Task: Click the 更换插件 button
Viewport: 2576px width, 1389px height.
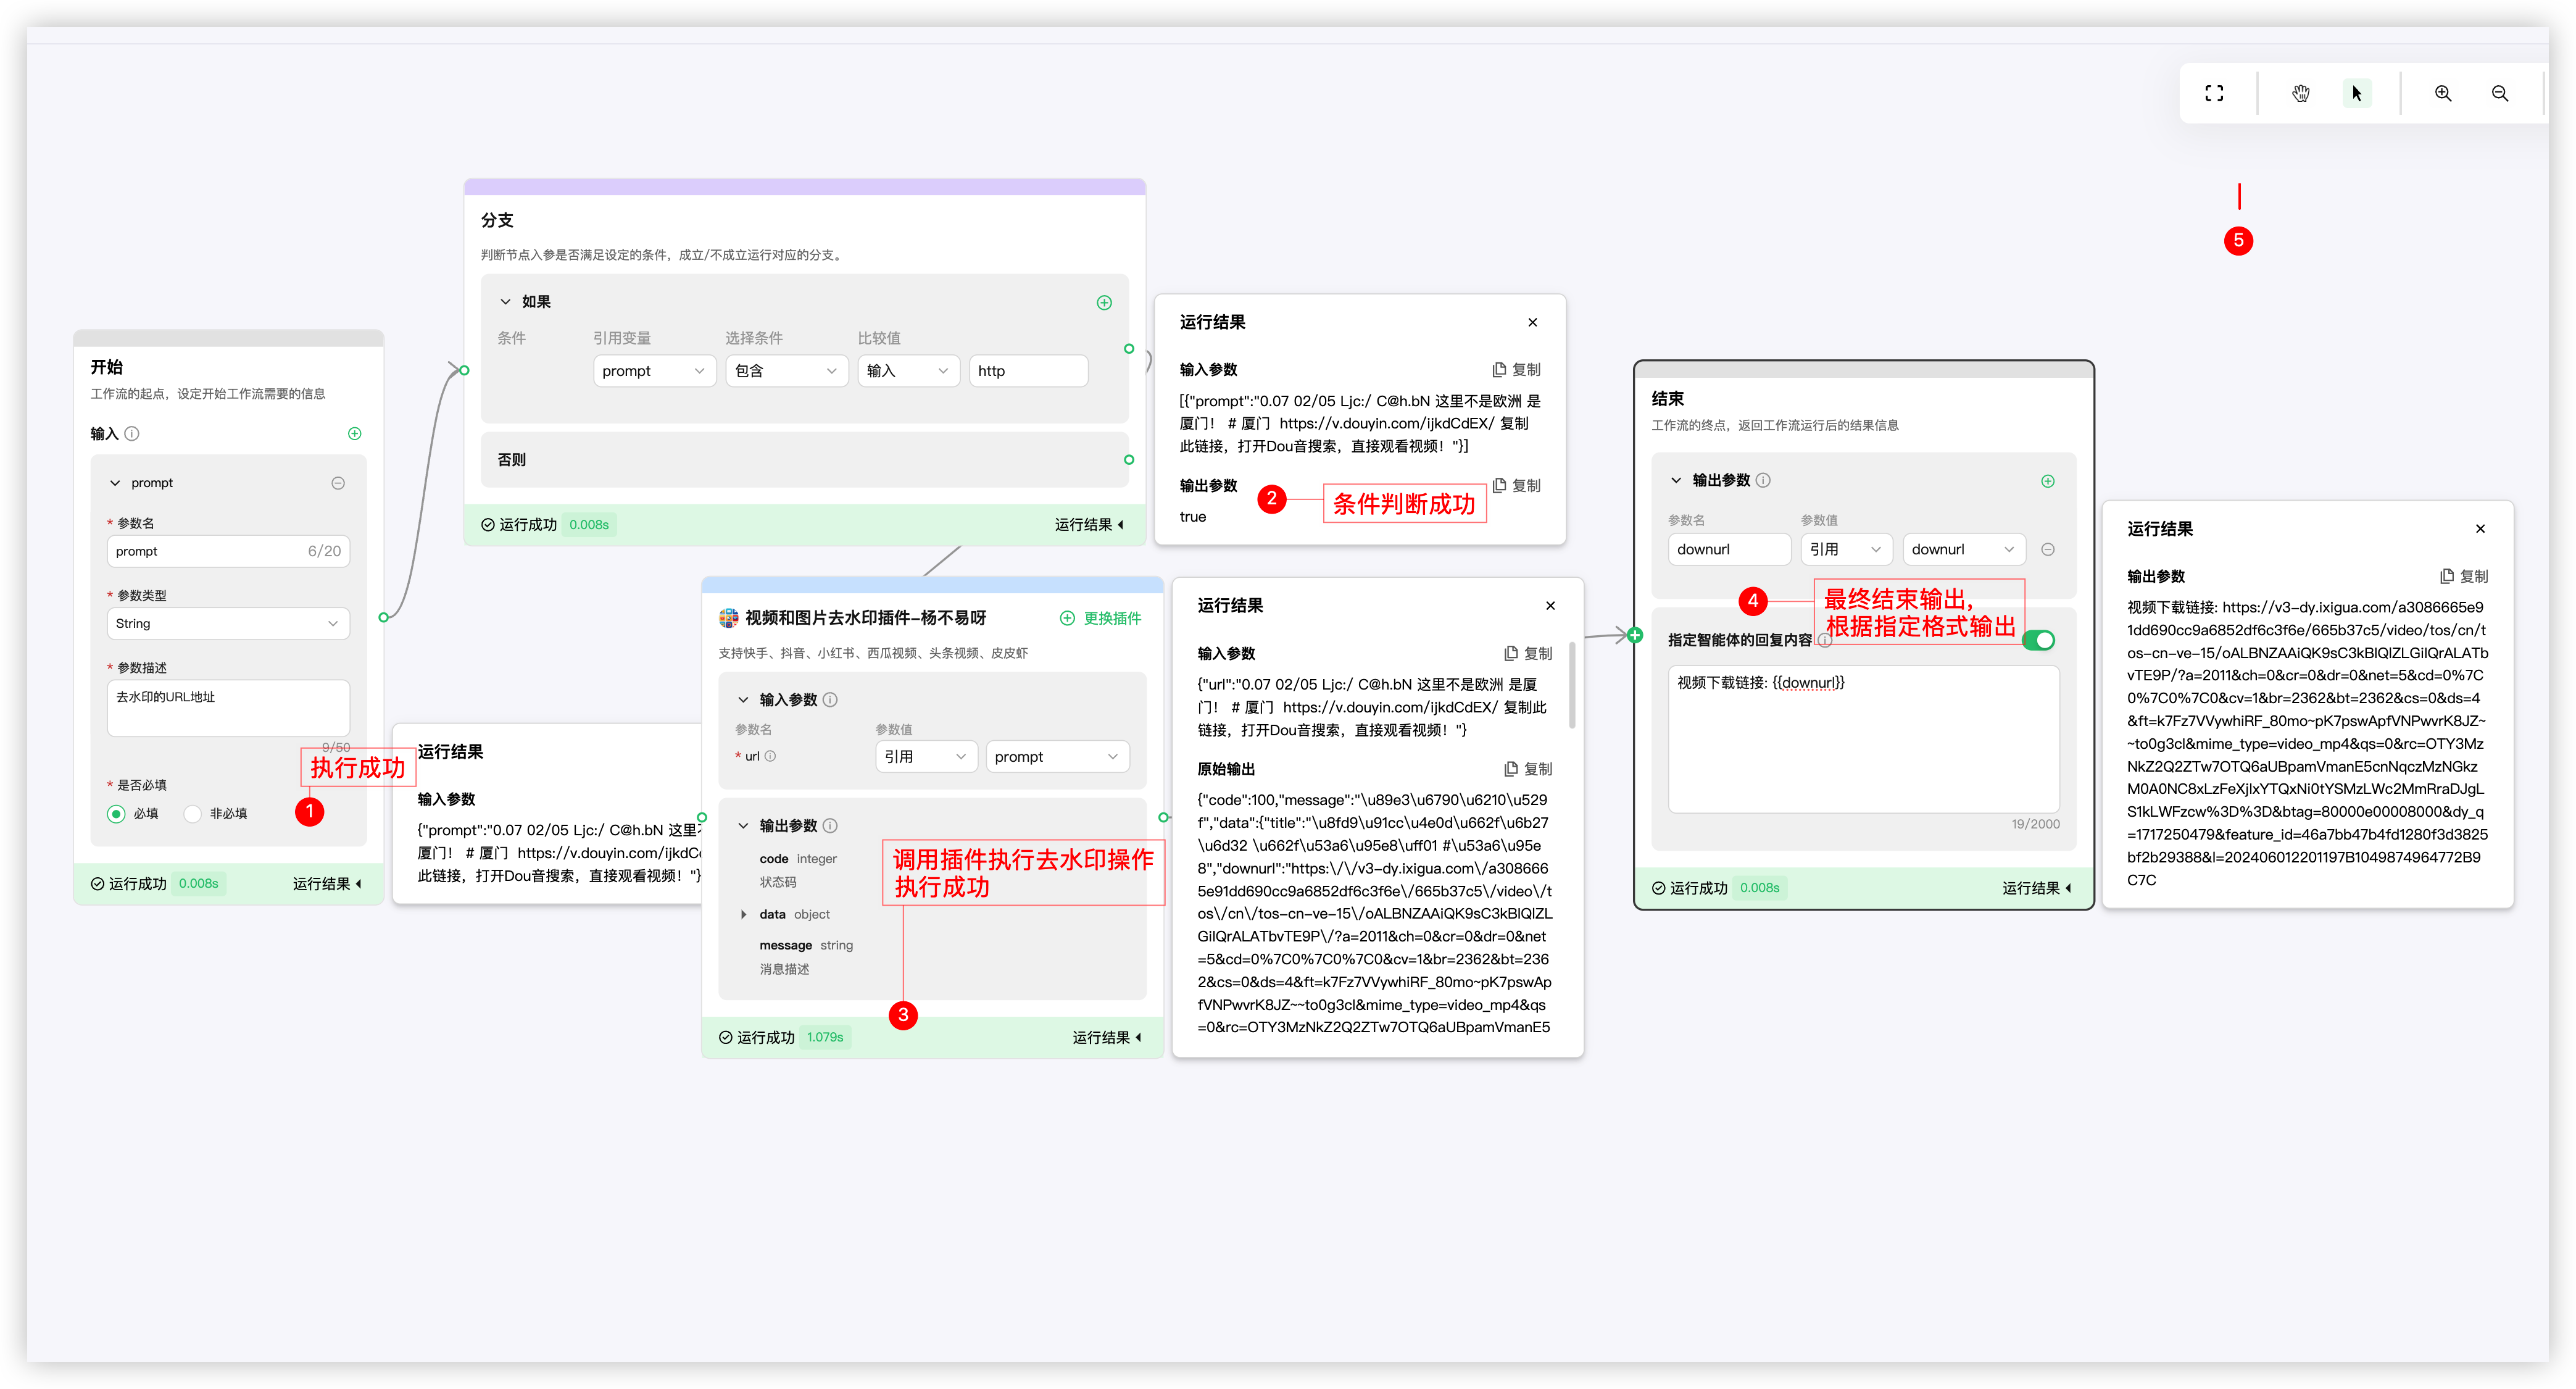Action: pyautogui.click(x=1100, y=618)
